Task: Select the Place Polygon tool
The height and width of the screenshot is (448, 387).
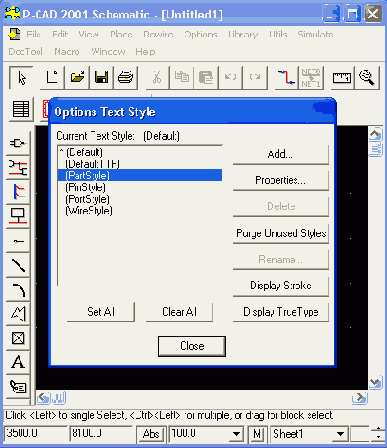Action: coord(18,314)
